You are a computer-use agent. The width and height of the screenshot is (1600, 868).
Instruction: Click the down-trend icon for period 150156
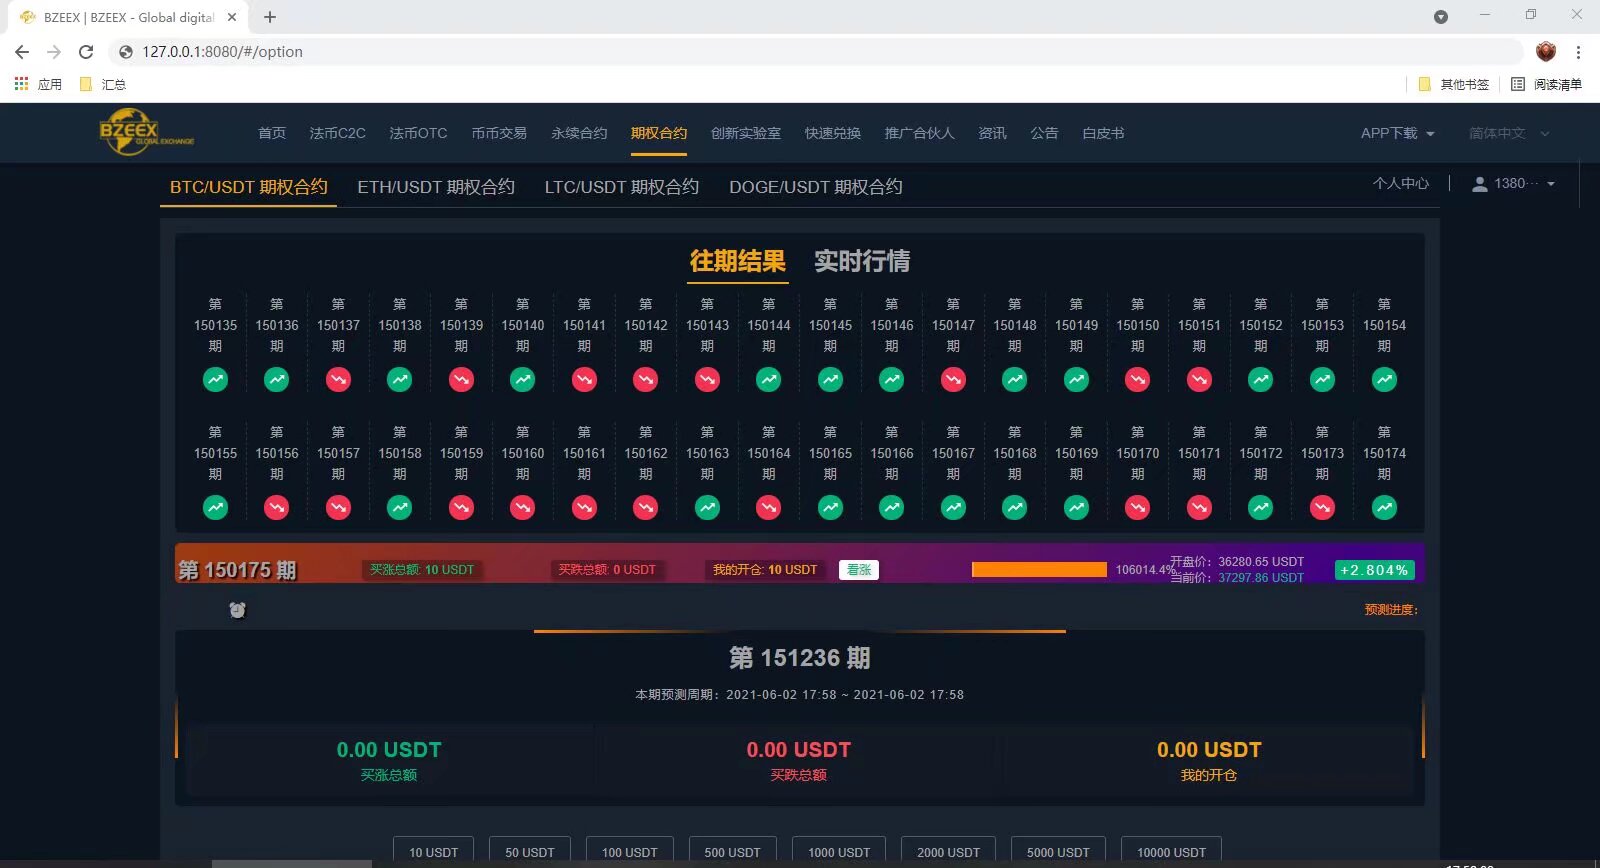pyautogui.click(x=277, y=508)
